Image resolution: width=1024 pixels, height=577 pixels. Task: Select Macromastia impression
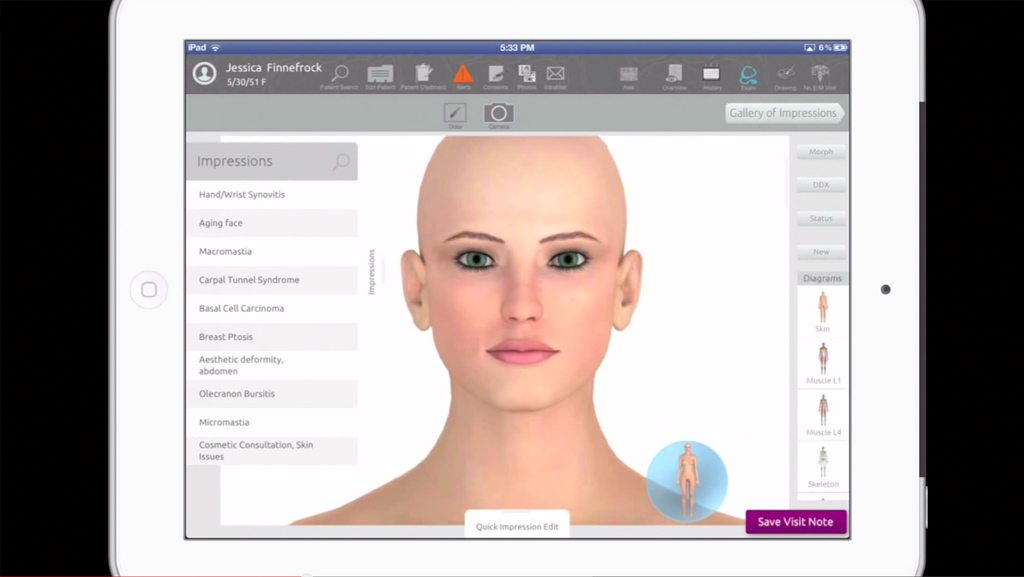point(272,251)
